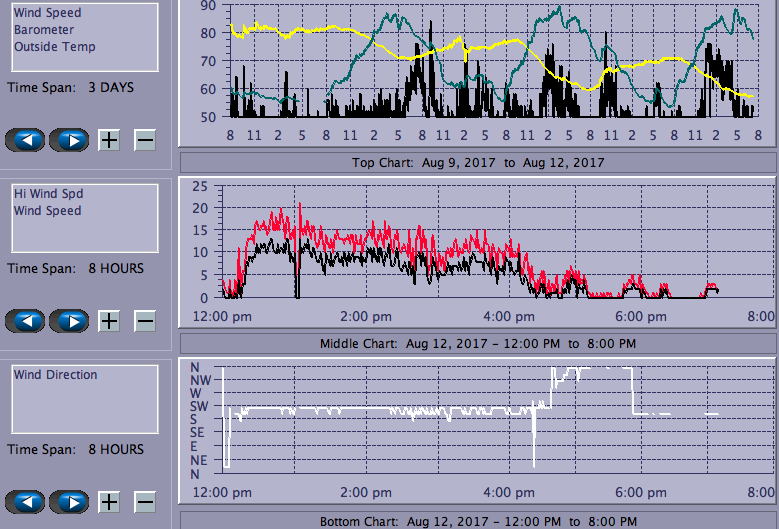Viewport: 779px width, 529px height.
Task: Click the back arrow for the top chart
Action: (26, 140)
